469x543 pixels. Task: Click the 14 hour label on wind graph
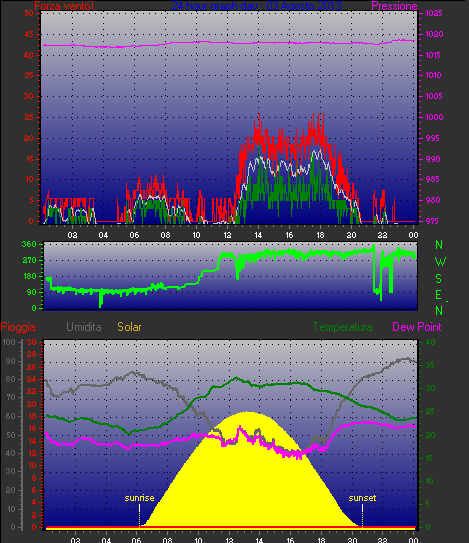(x=258, y=235)
